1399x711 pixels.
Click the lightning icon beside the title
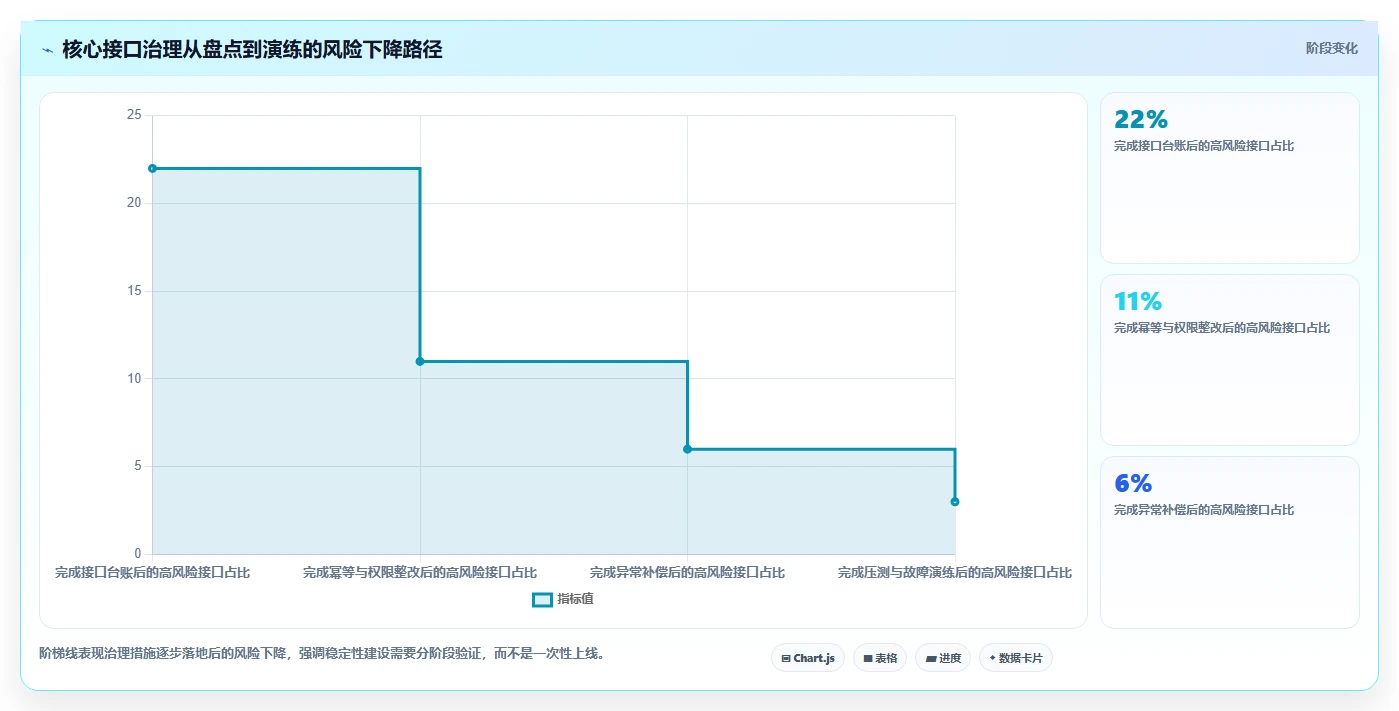[x=47, y=50]
